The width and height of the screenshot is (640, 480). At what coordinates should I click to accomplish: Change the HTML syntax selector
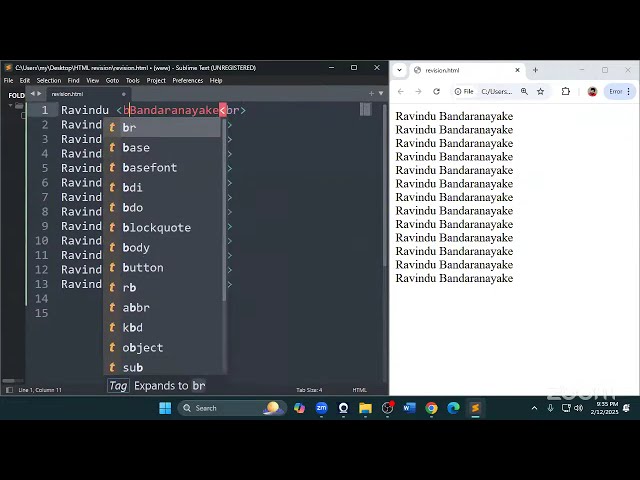[x=359, y=390]
